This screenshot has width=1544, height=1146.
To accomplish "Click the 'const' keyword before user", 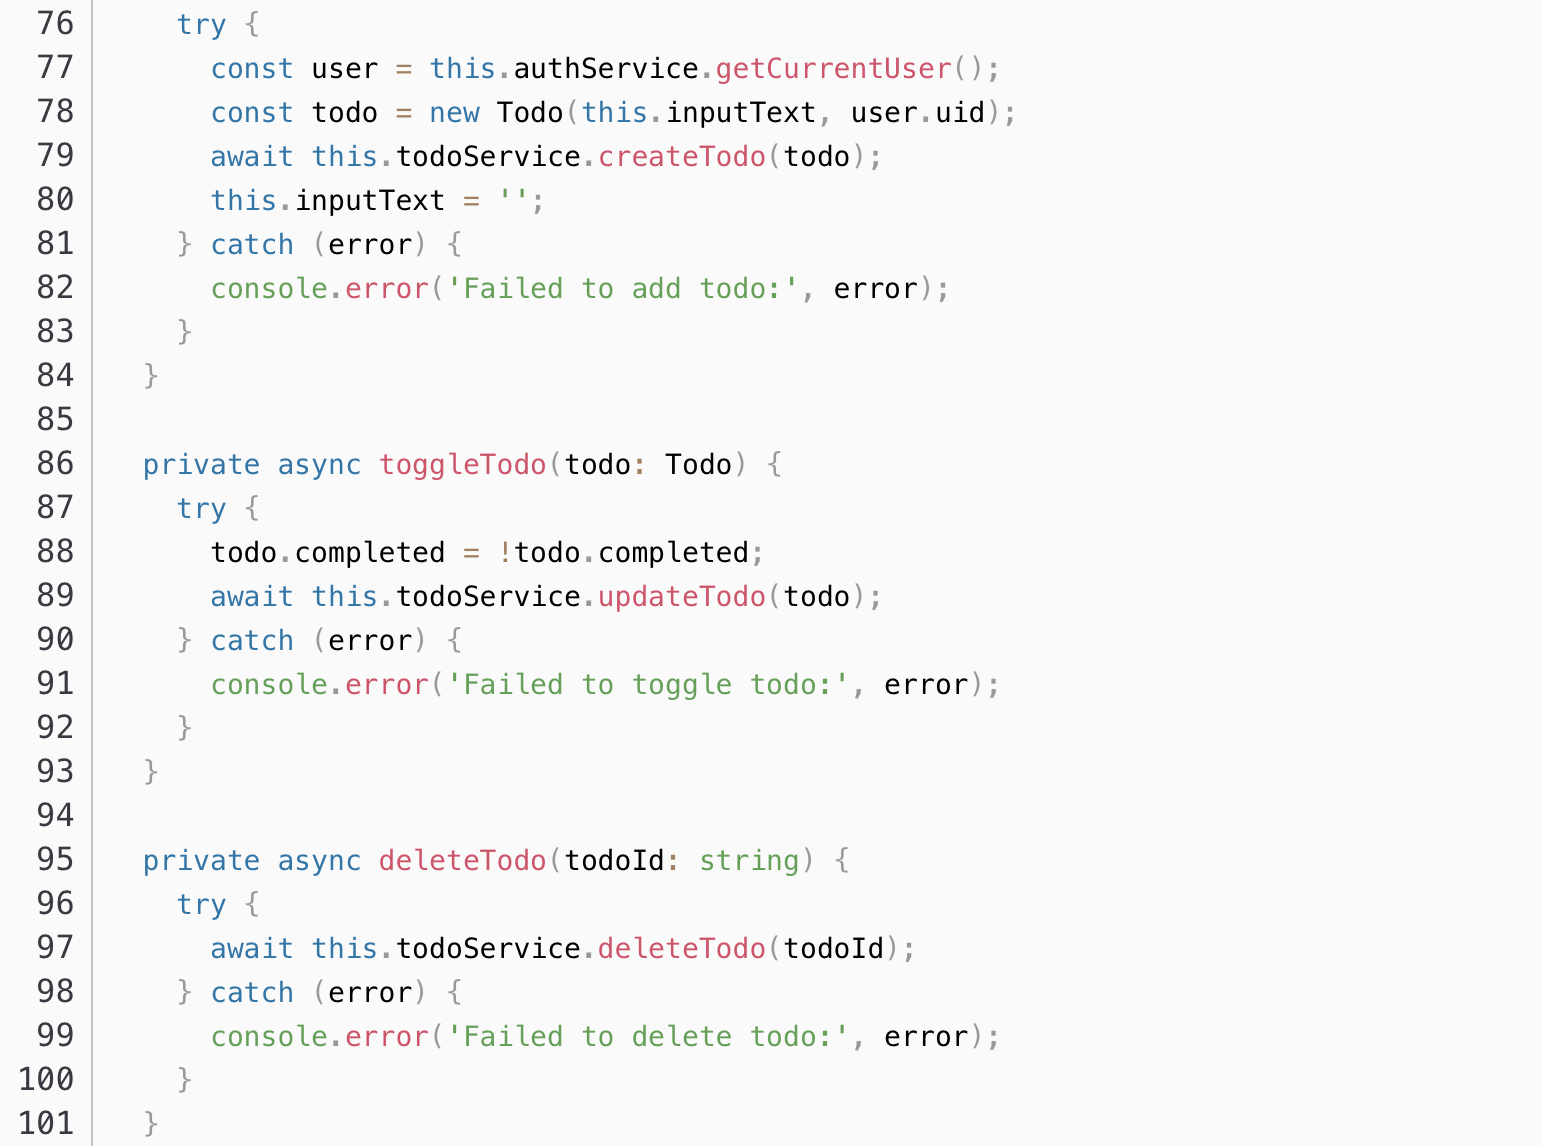I will coord(252,68).
